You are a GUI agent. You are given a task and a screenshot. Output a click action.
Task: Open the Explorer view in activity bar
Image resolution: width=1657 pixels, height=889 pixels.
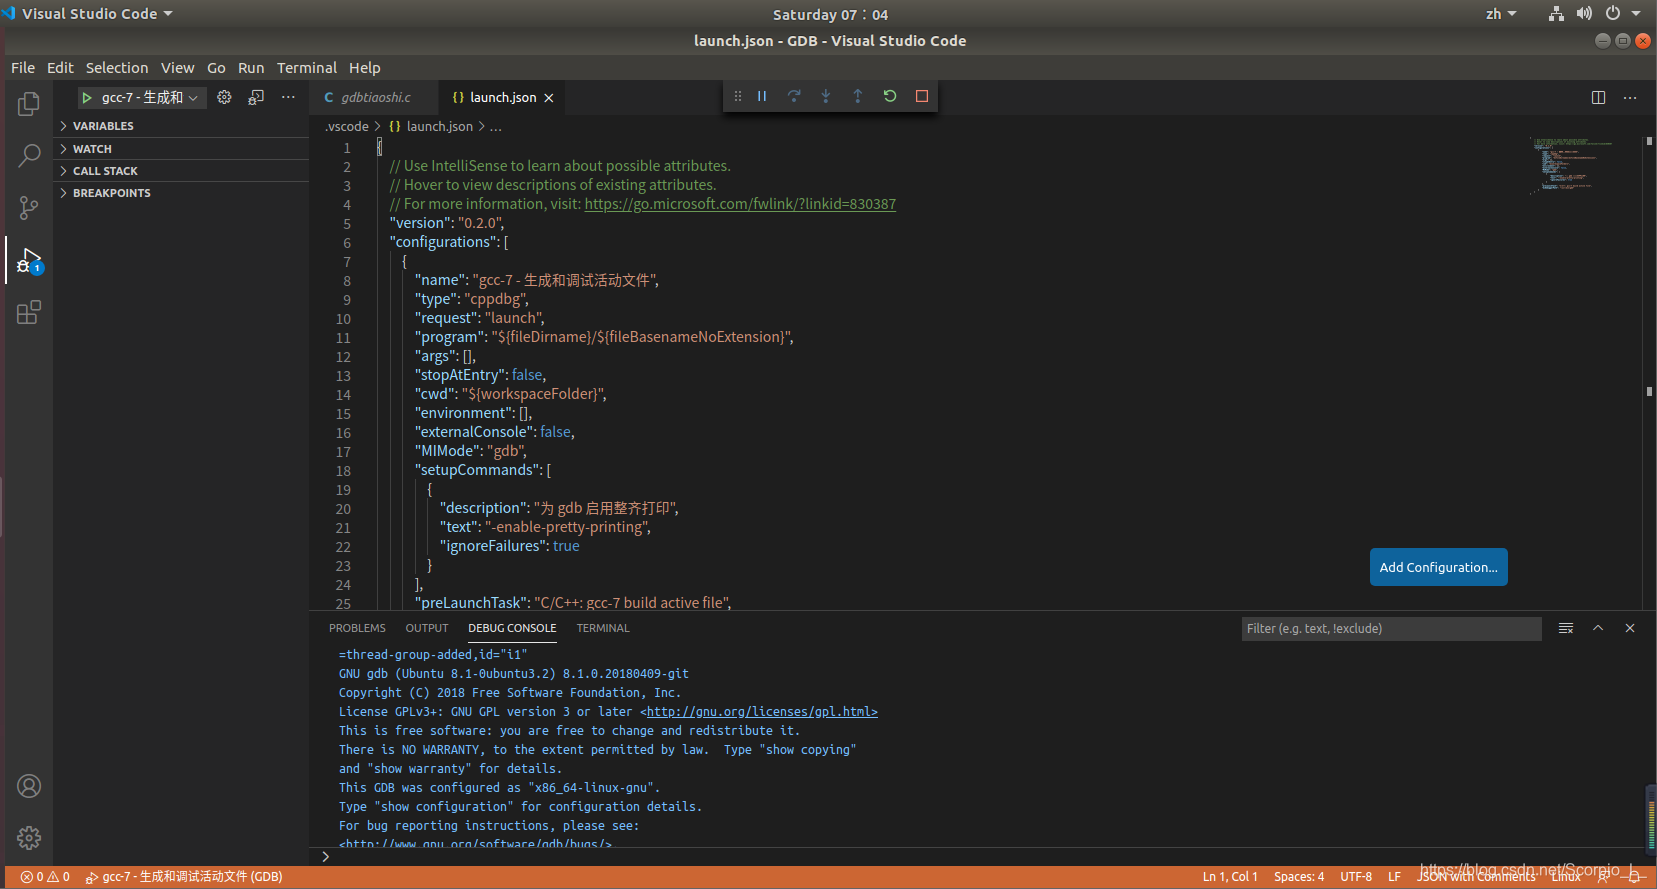[x=29, y=104]
